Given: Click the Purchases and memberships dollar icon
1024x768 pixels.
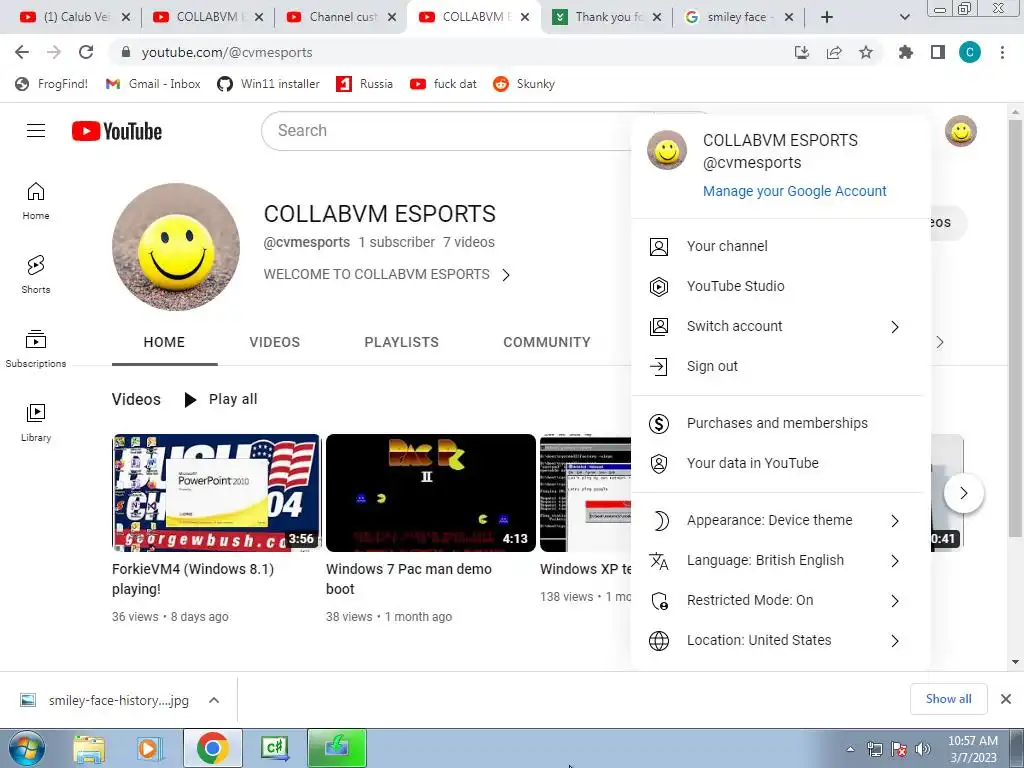Looking at the screenshot, I should (x=659, y=424).
